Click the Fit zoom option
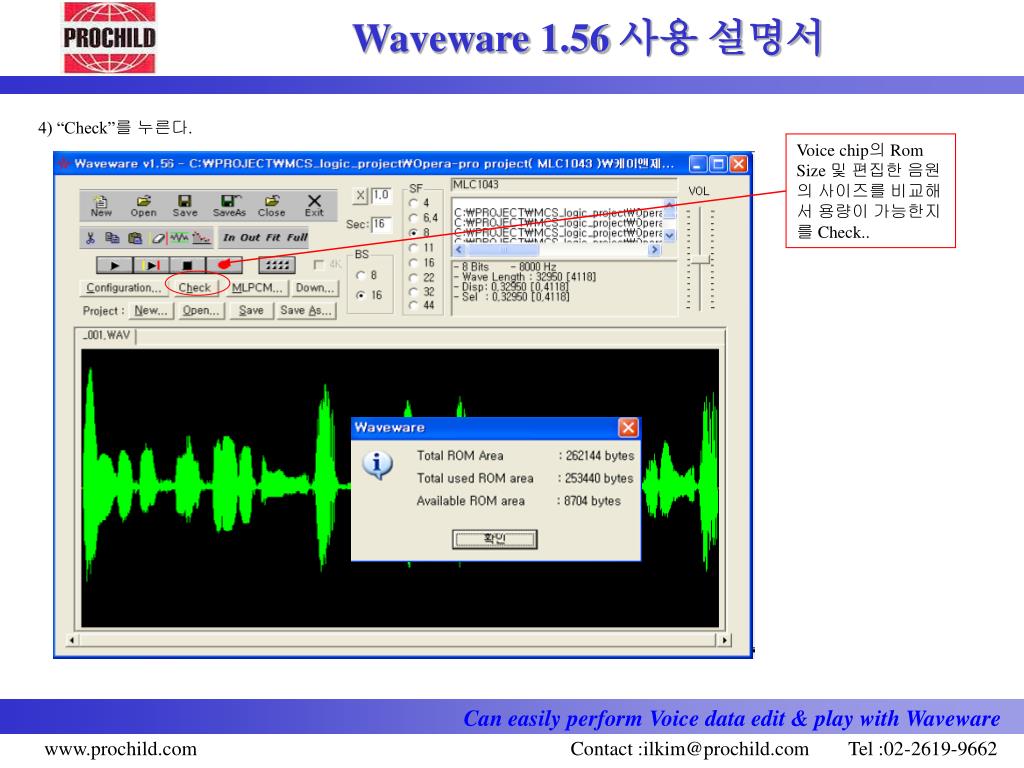The image size is (1024, 768). [273, 238]
